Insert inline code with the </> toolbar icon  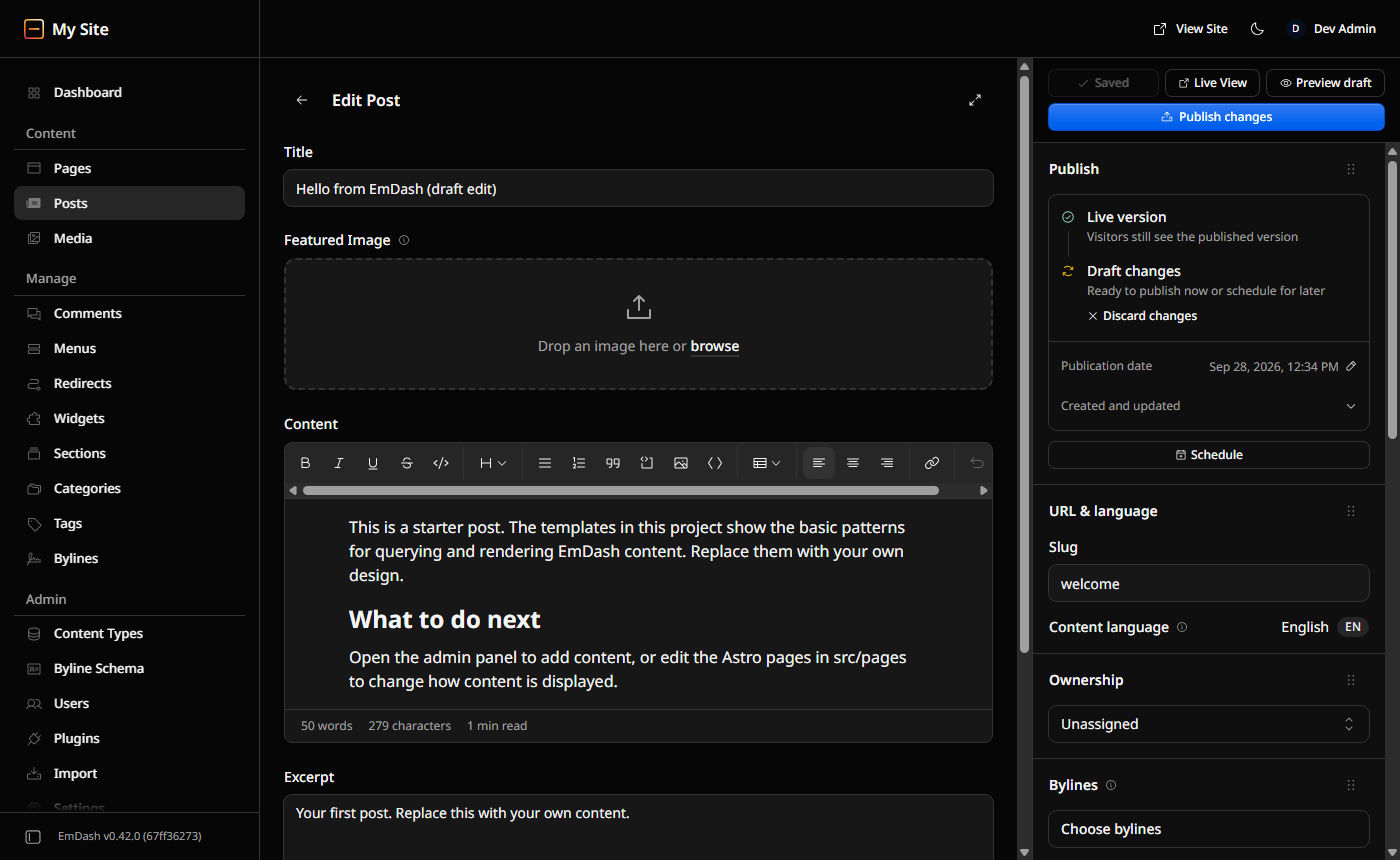(x=441, y=463)
